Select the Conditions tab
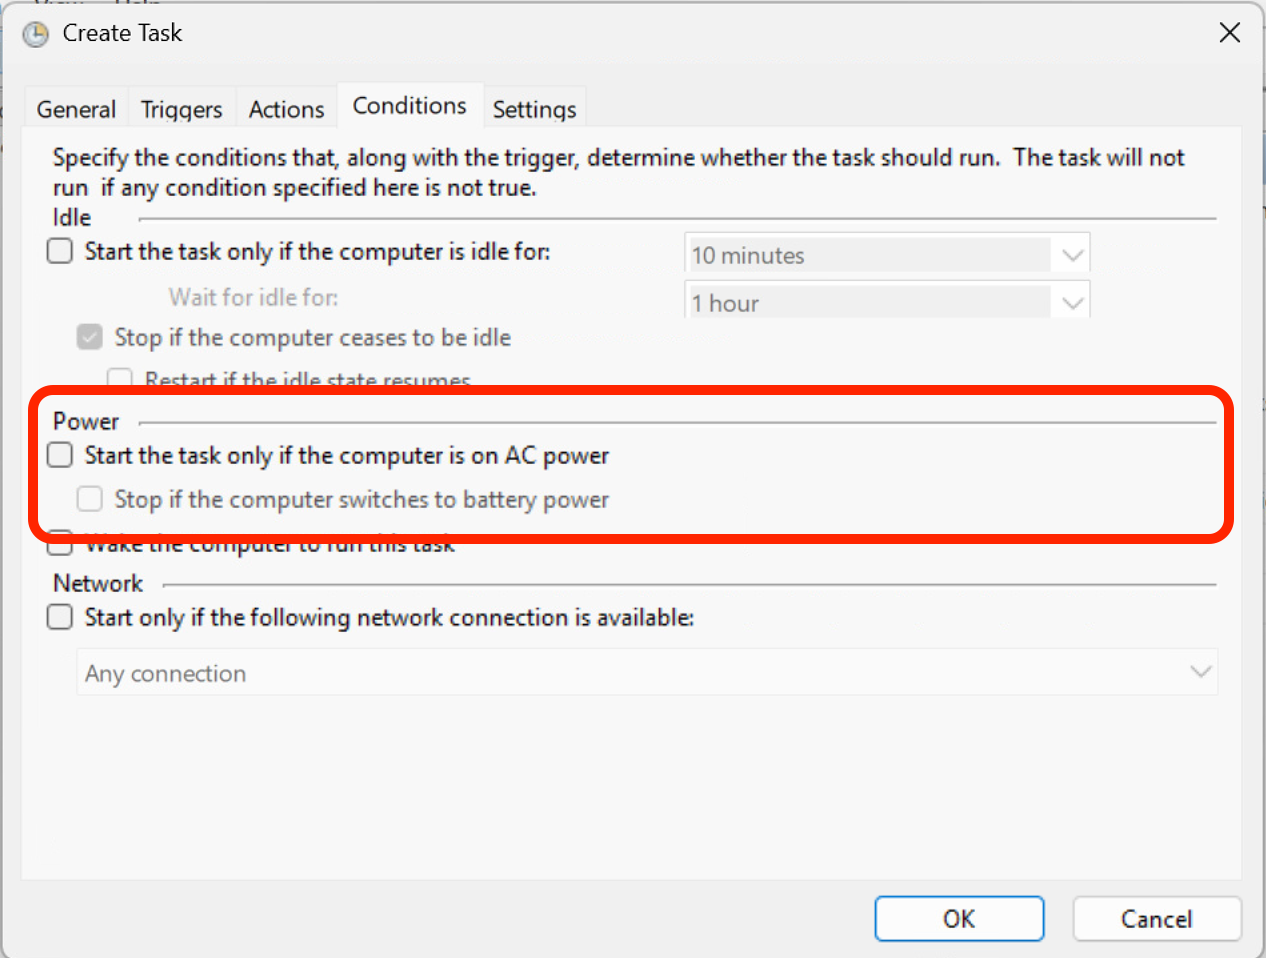 [409, 106]
